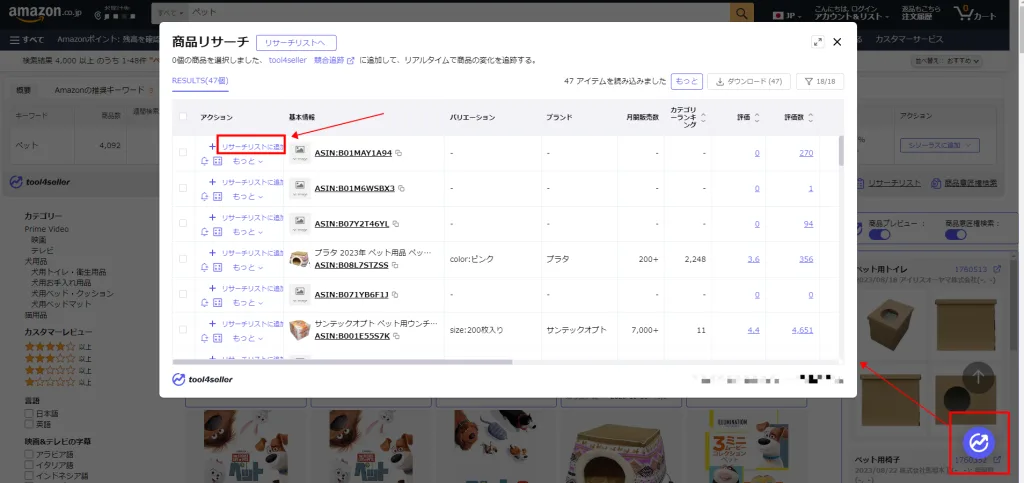The height and width of the screenshot is (483, 1024).
Task: Click the table's vertical scrollbar thumb
Action: pyautogui.click(x=840, y=151)
